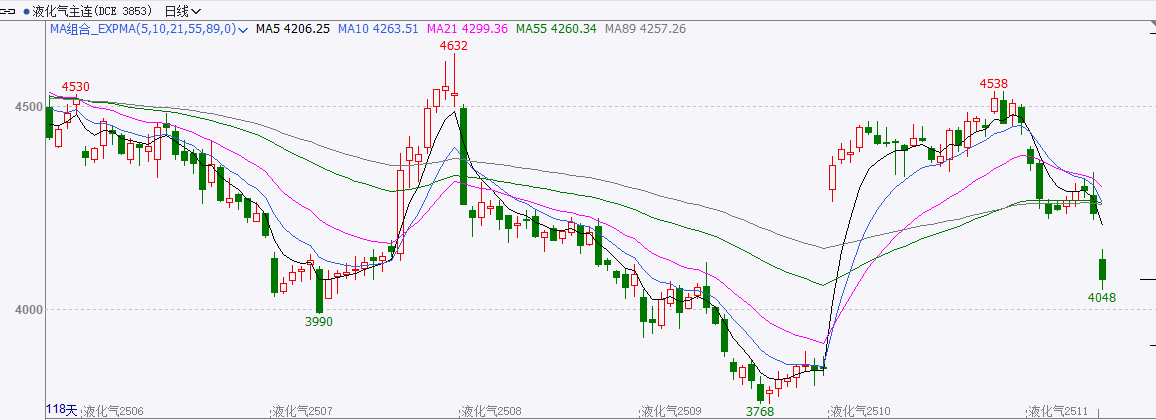The width and height of the screenshot is (1156, 420).
Task: Click the 液化气2508 timeline marker
Action: [x=490, y=411]
